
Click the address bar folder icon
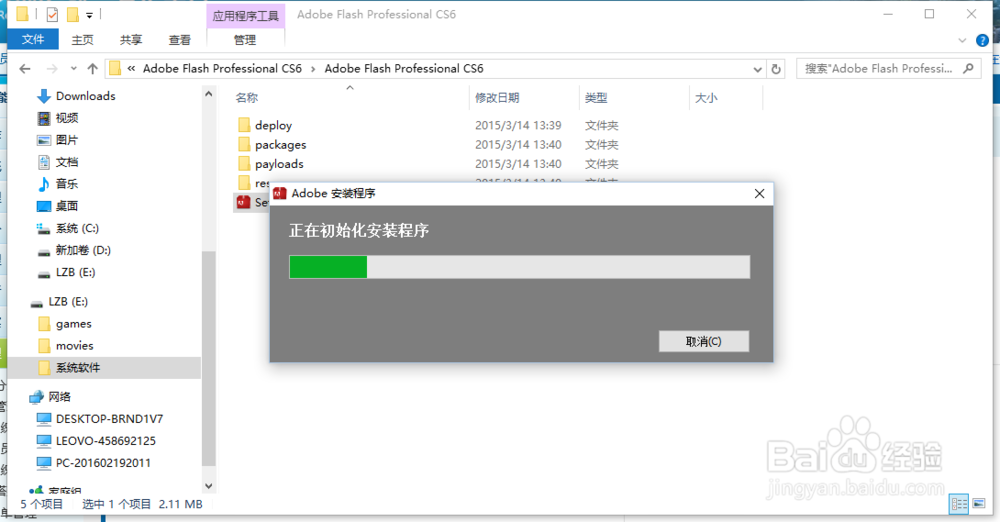click(x=115, y=68)
